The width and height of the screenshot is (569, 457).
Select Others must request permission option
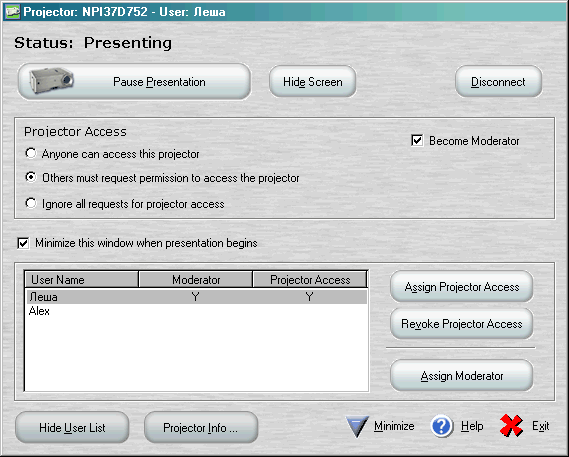click(31, 178)
